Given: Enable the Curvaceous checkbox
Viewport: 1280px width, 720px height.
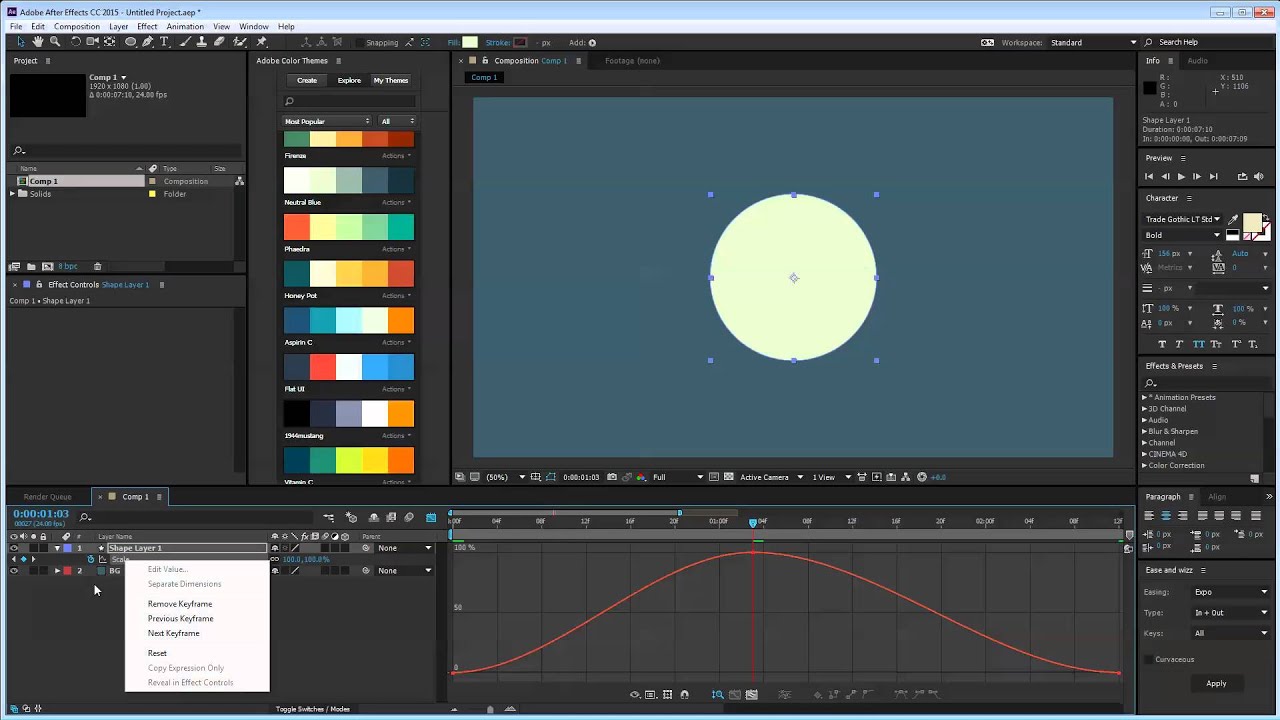Looking at the screenshot, I should 1149,659.
